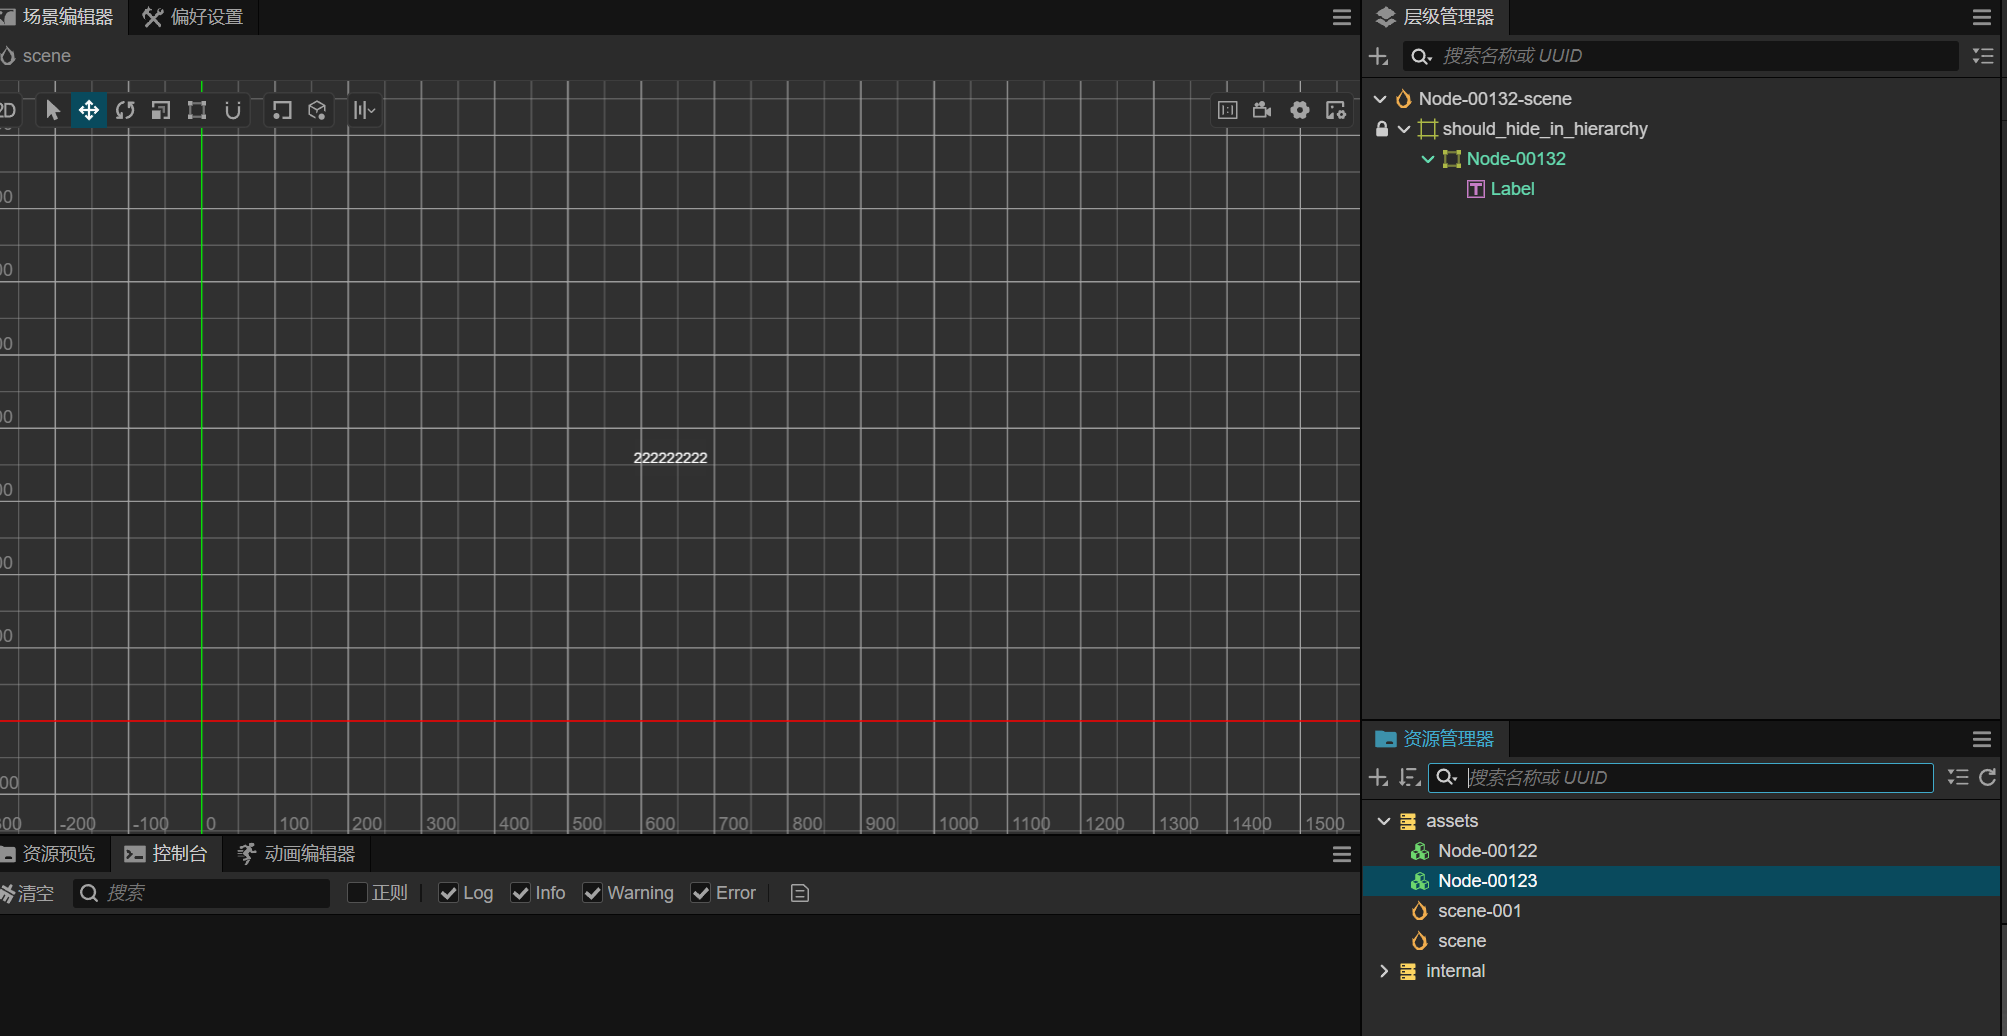Viewport: 2007px width, 1036px height.
Task: Open hierarchy search type dropdown
Action: pyautogui.click(x=1421, y=56)
